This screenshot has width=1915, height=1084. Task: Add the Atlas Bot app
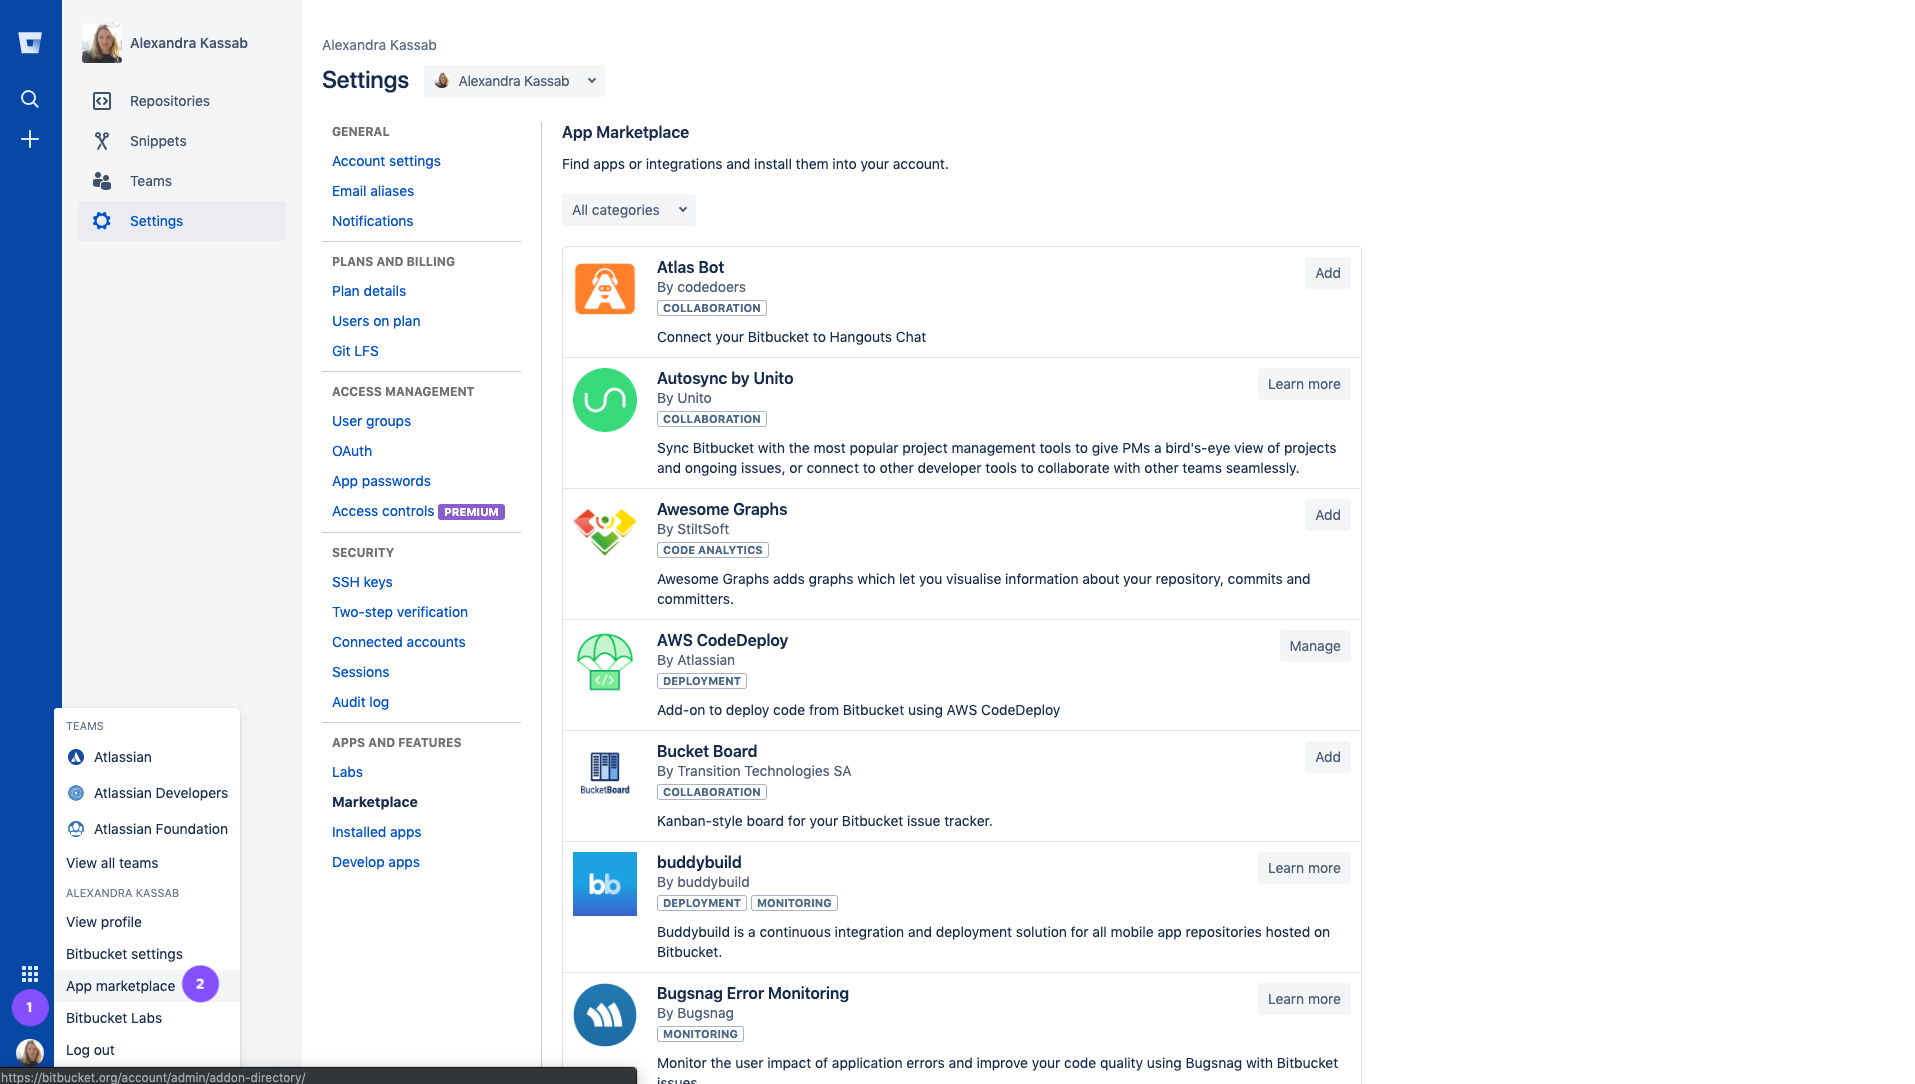click(x=1327, y=273)
